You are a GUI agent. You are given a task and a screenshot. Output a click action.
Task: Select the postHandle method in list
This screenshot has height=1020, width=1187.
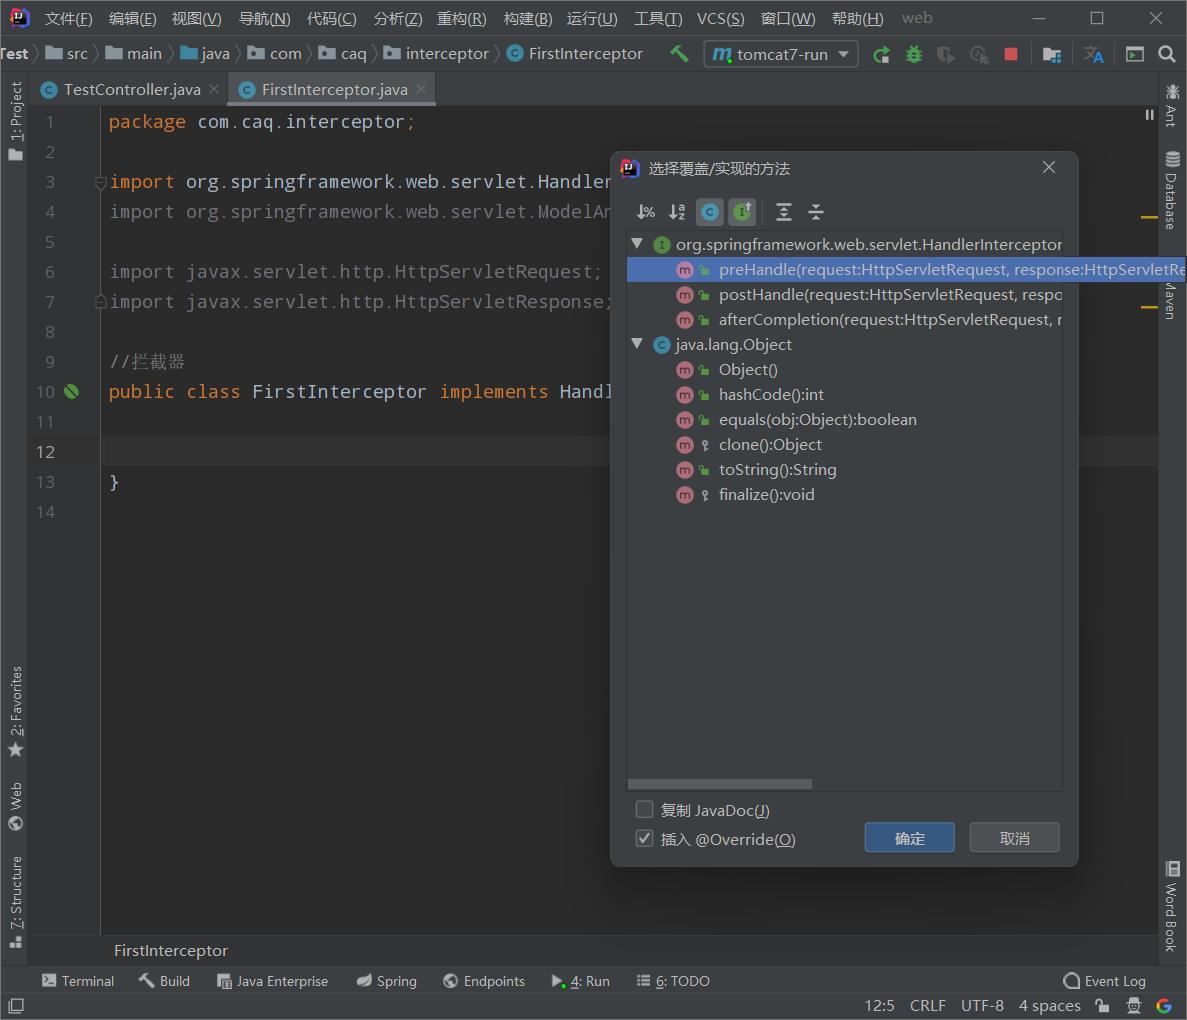888,295
